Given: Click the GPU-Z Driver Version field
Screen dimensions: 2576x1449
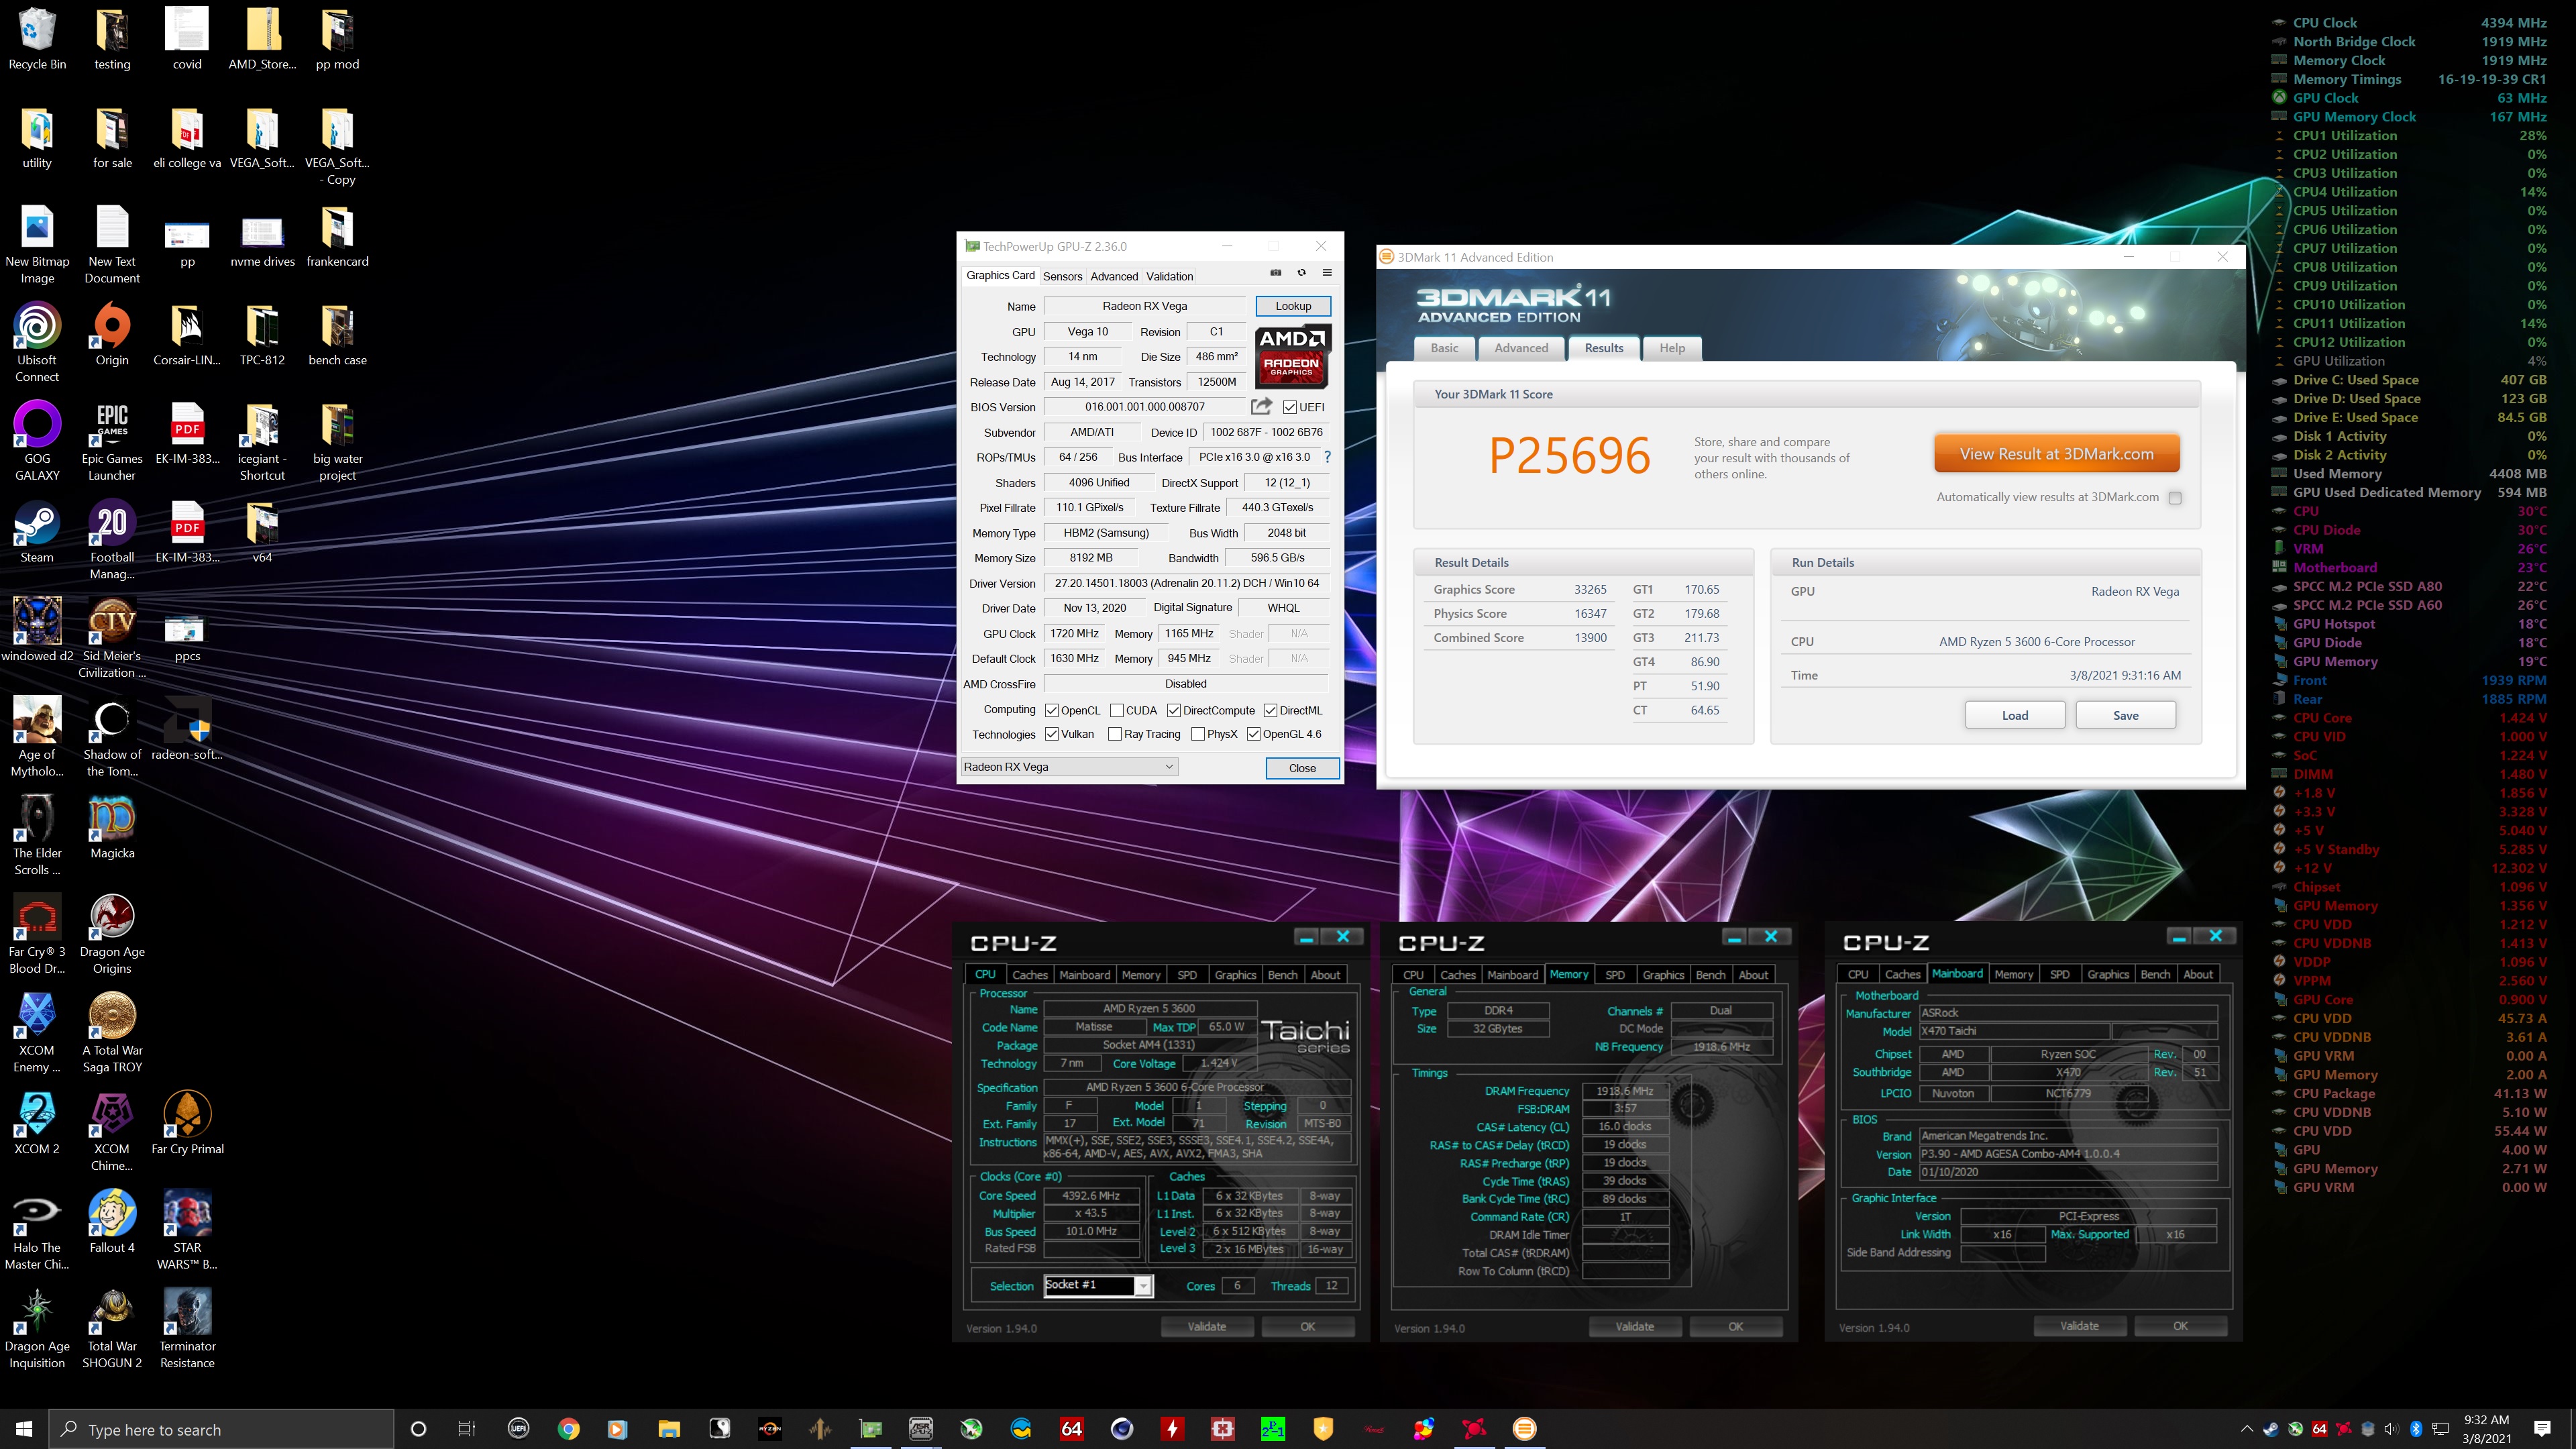Looking at the screenshot, I should coord(1186,583).
